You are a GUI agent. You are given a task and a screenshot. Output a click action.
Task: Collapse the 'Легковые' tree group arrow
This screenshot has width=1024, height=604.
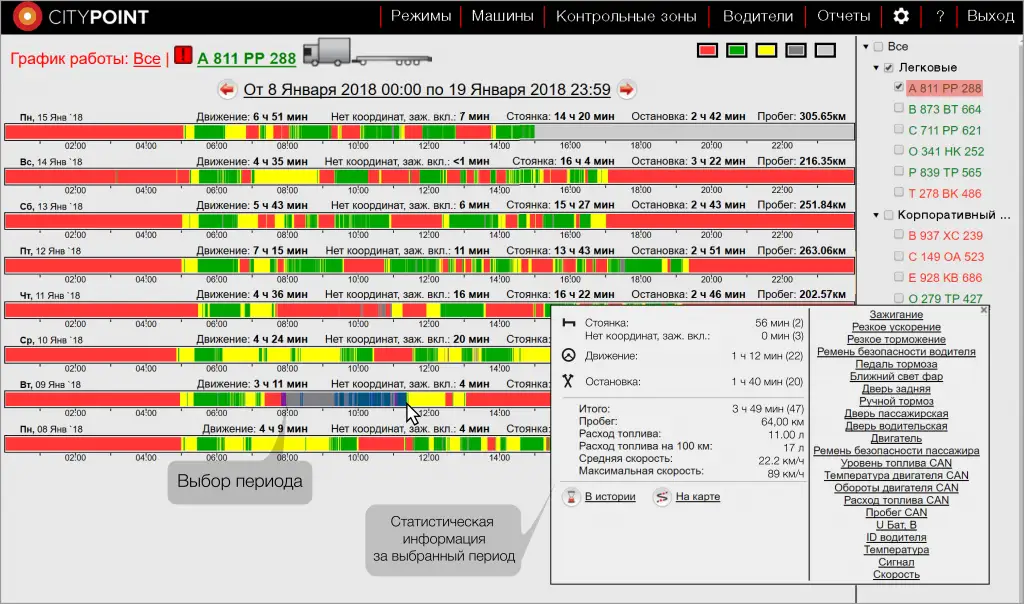(875, 68)
